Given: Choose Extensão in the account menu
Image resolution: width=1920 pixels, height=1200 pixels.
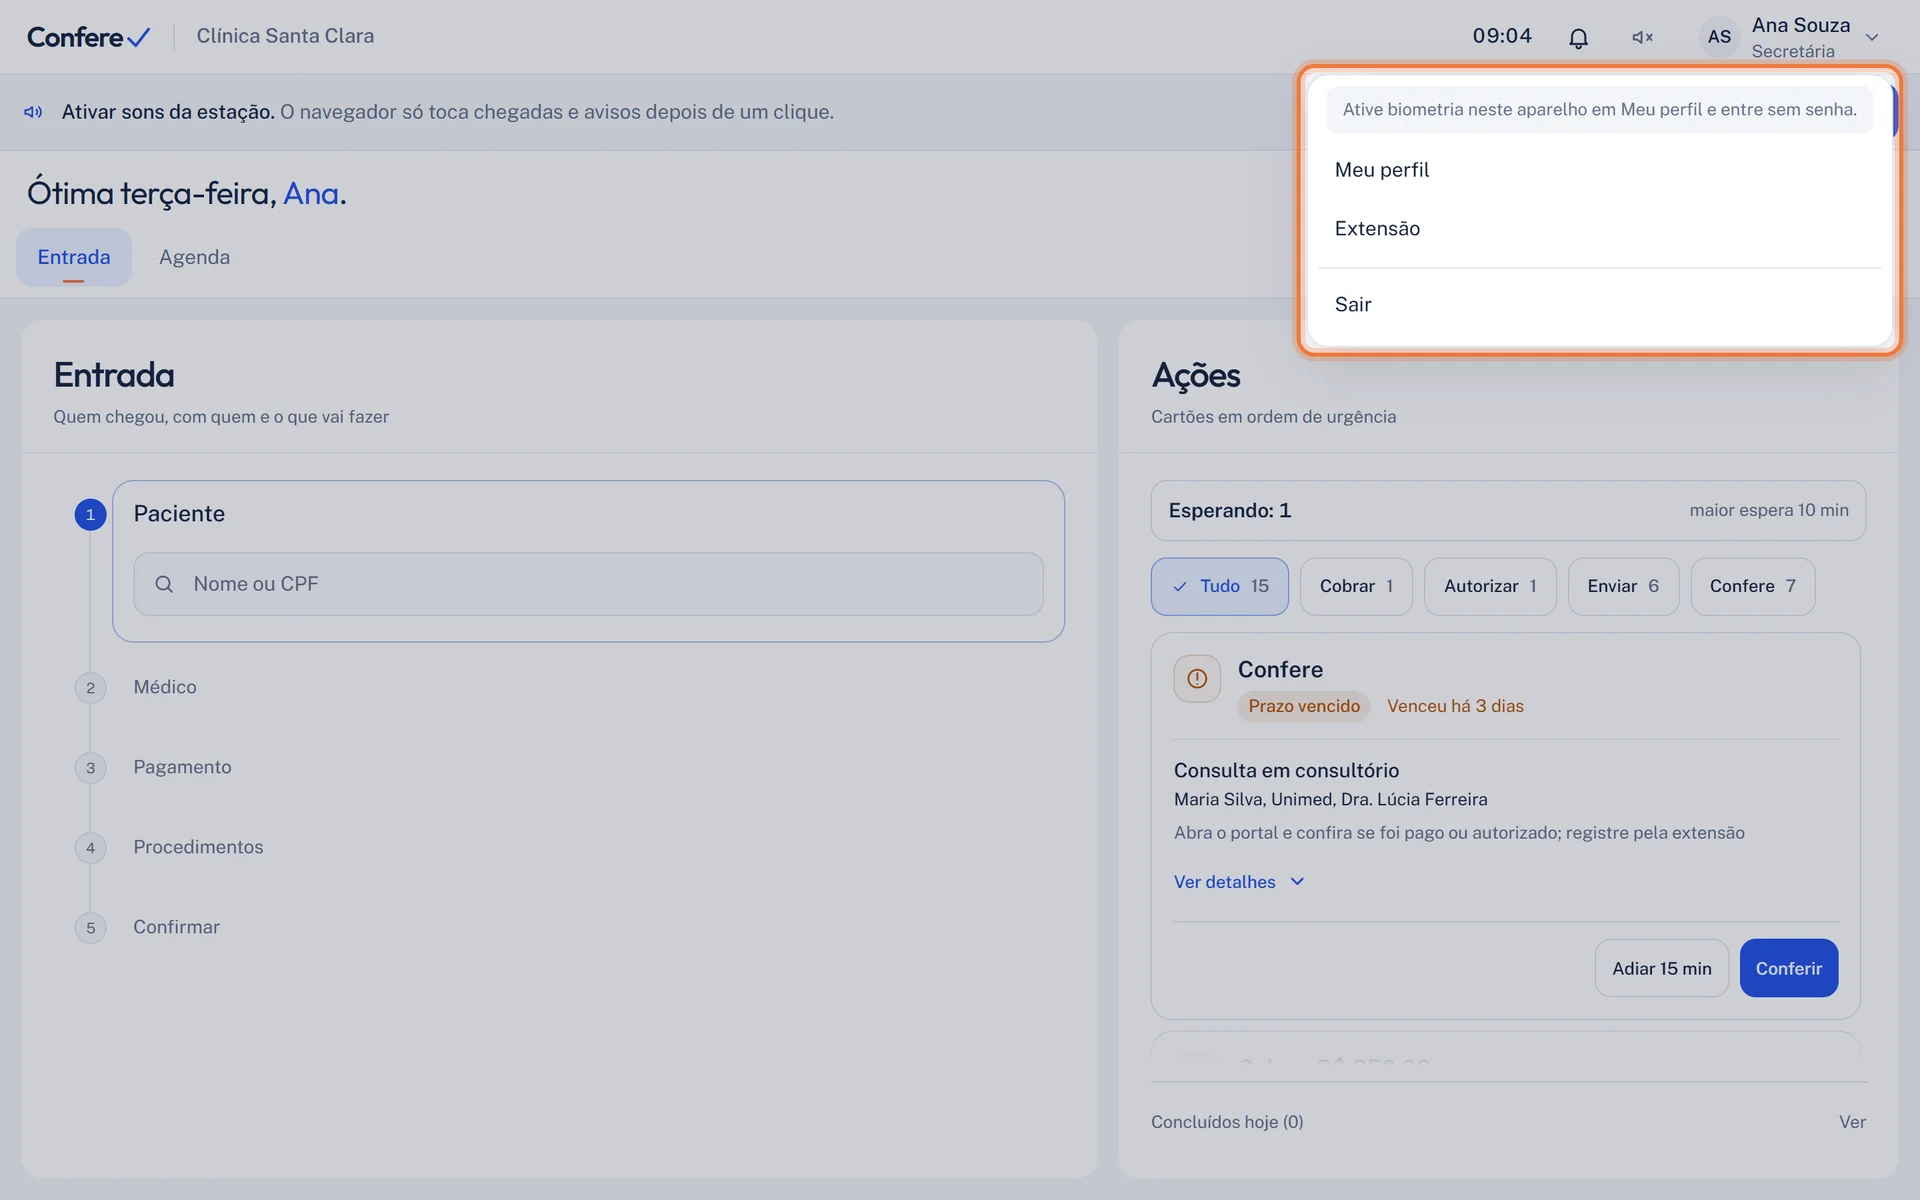Looking at the screenshot, I should 1599,229.
